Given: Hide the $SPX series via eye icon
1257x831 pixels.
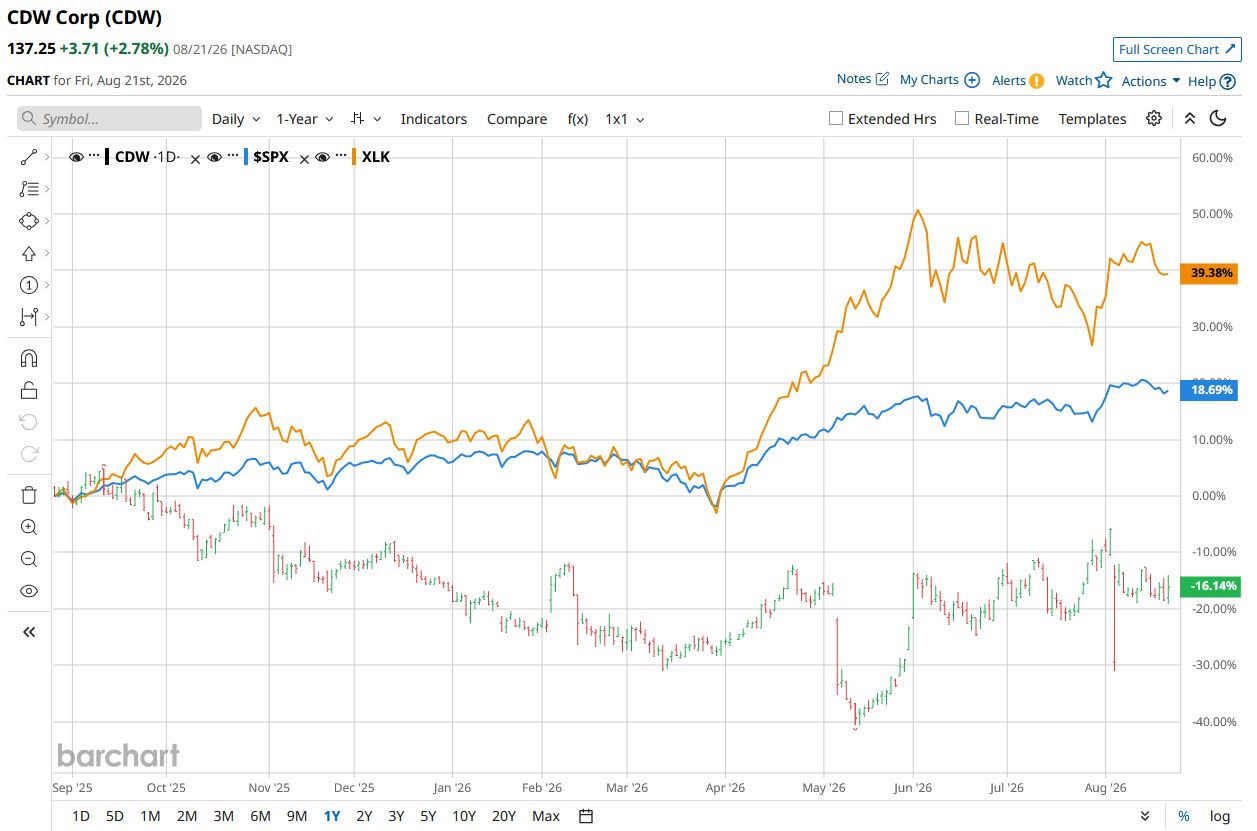Looking at the screenshot, I should (214, 157).
